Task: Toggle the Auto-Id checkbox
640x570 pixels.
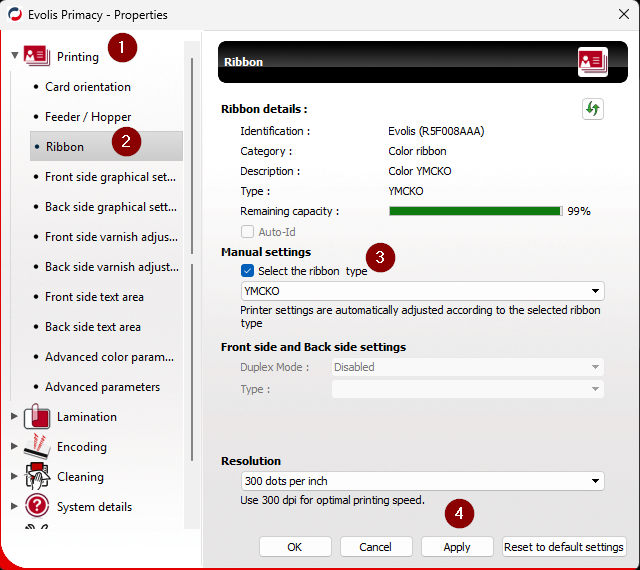Action: (247, 232)
